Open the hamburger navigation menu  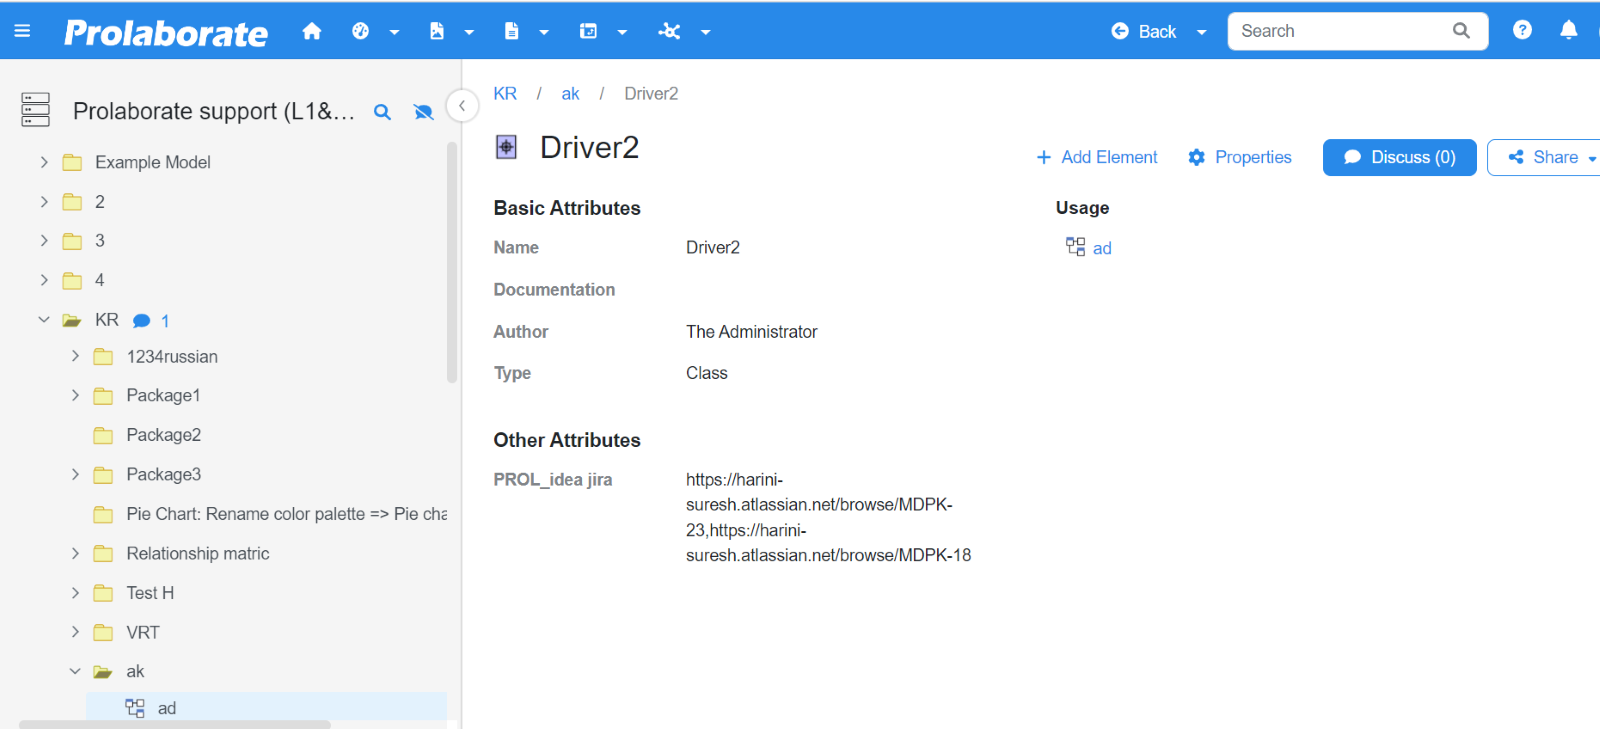(x=22, y=31)
